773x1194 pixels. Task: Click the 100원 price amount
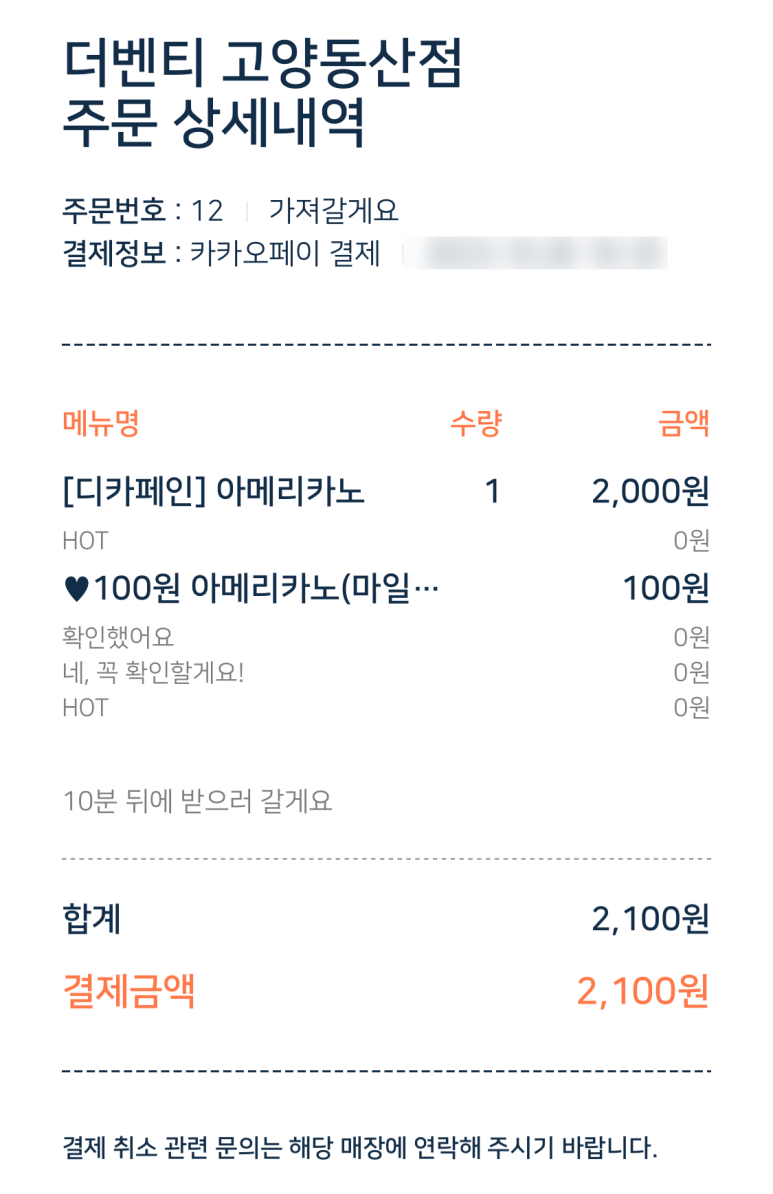click(x=666, y=589)
